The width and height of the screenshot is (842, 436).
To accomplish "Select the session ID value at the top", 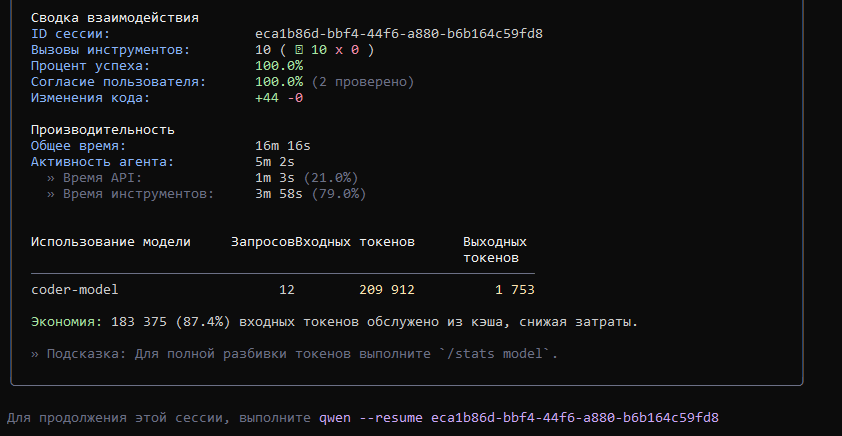I will tap(399, 34).
